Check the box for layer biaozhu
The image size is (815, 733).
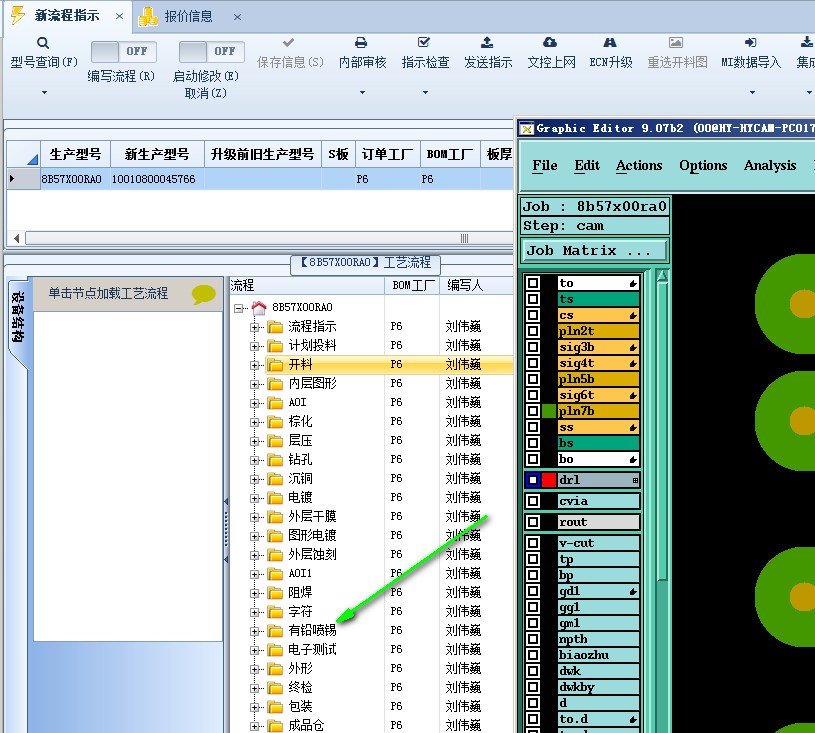click(x=533, y=655)
